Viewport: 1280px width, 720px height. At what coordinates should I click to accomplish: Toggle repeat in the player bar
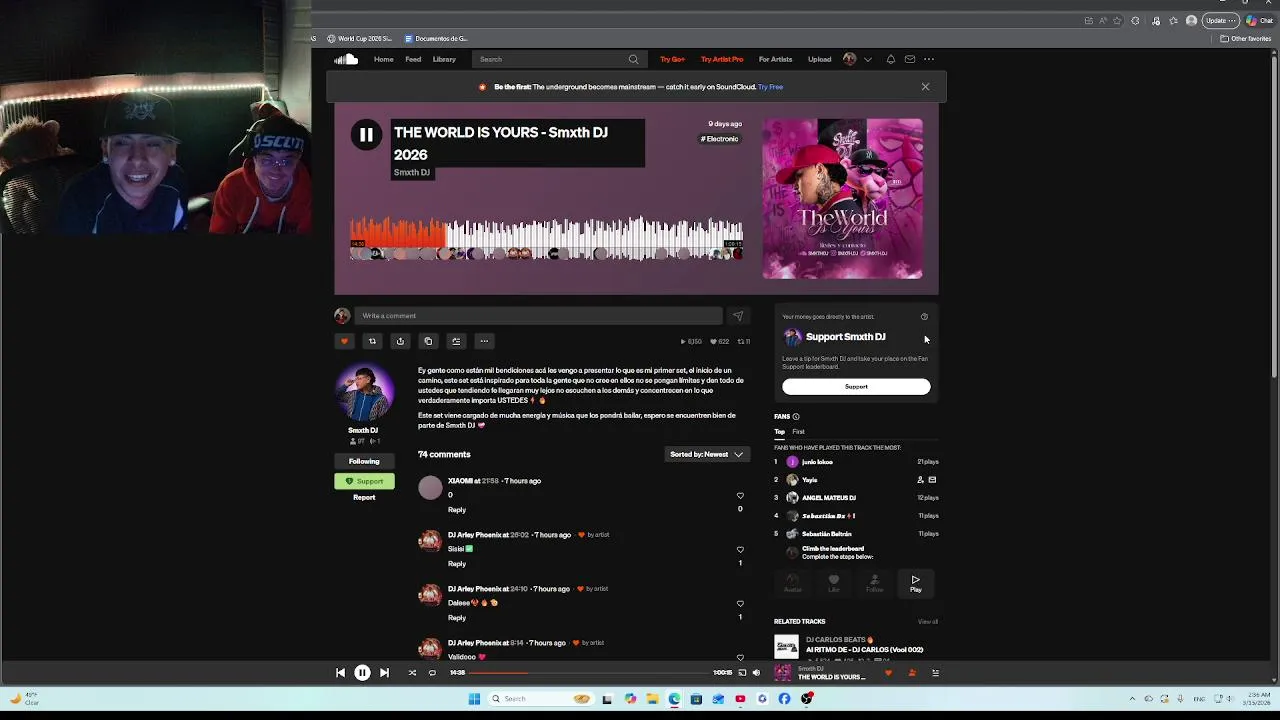[x=432, y=673]
